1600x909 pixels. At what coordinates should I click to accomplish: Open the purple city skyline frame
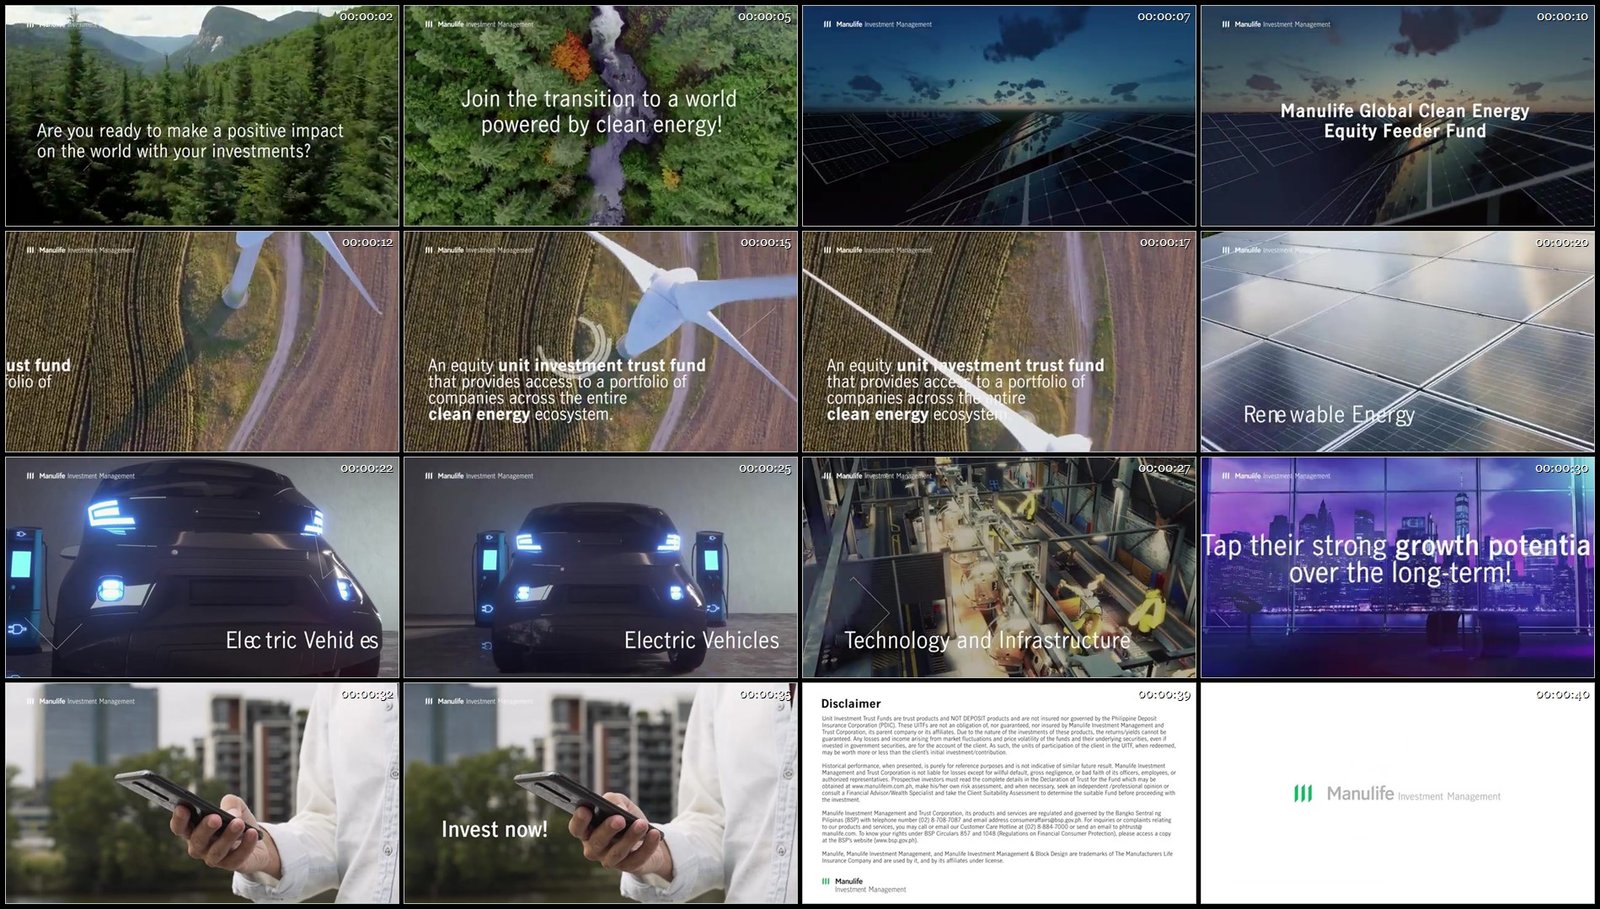[x=1398, y=568]
